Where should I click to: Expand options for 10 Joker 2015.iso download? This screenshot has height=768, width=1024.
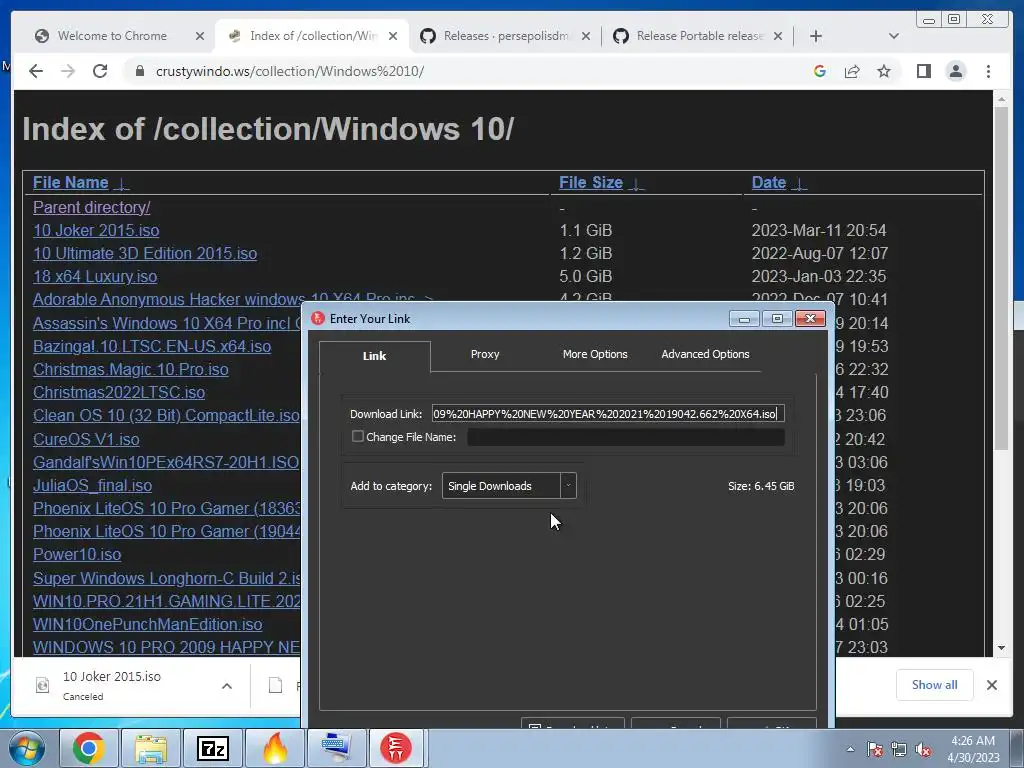227,686
